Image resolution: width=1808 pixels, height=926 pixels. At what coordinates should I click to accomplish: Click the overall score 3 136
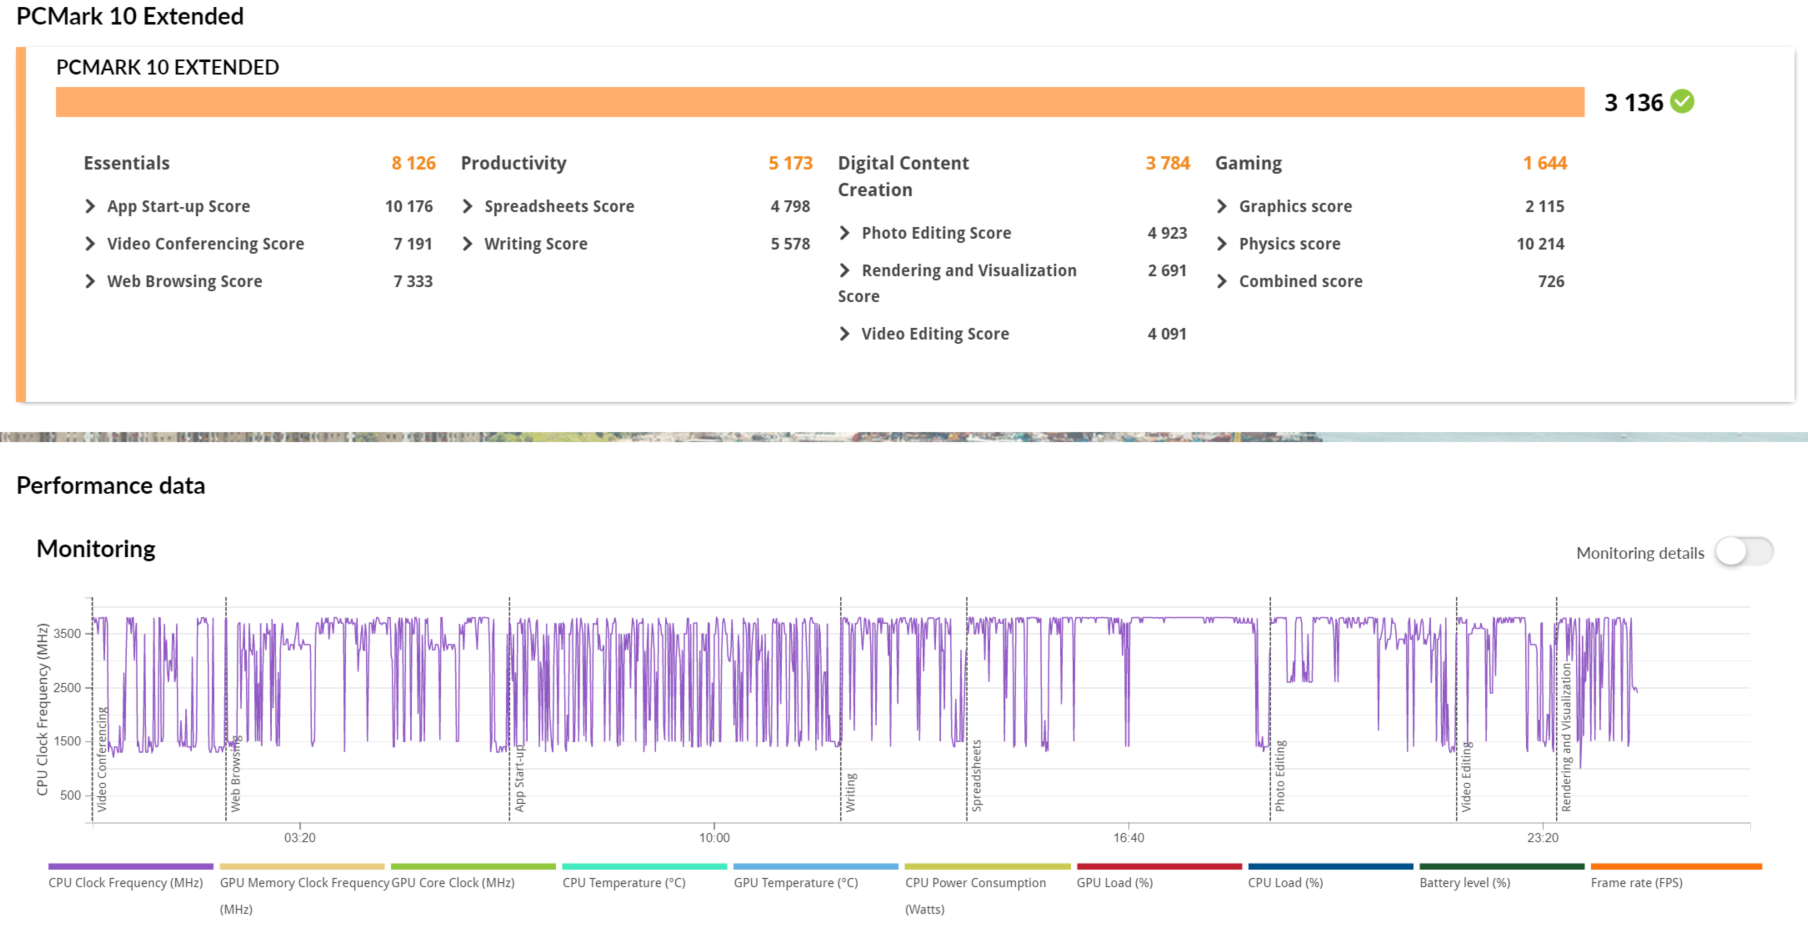coord(1634,102)
